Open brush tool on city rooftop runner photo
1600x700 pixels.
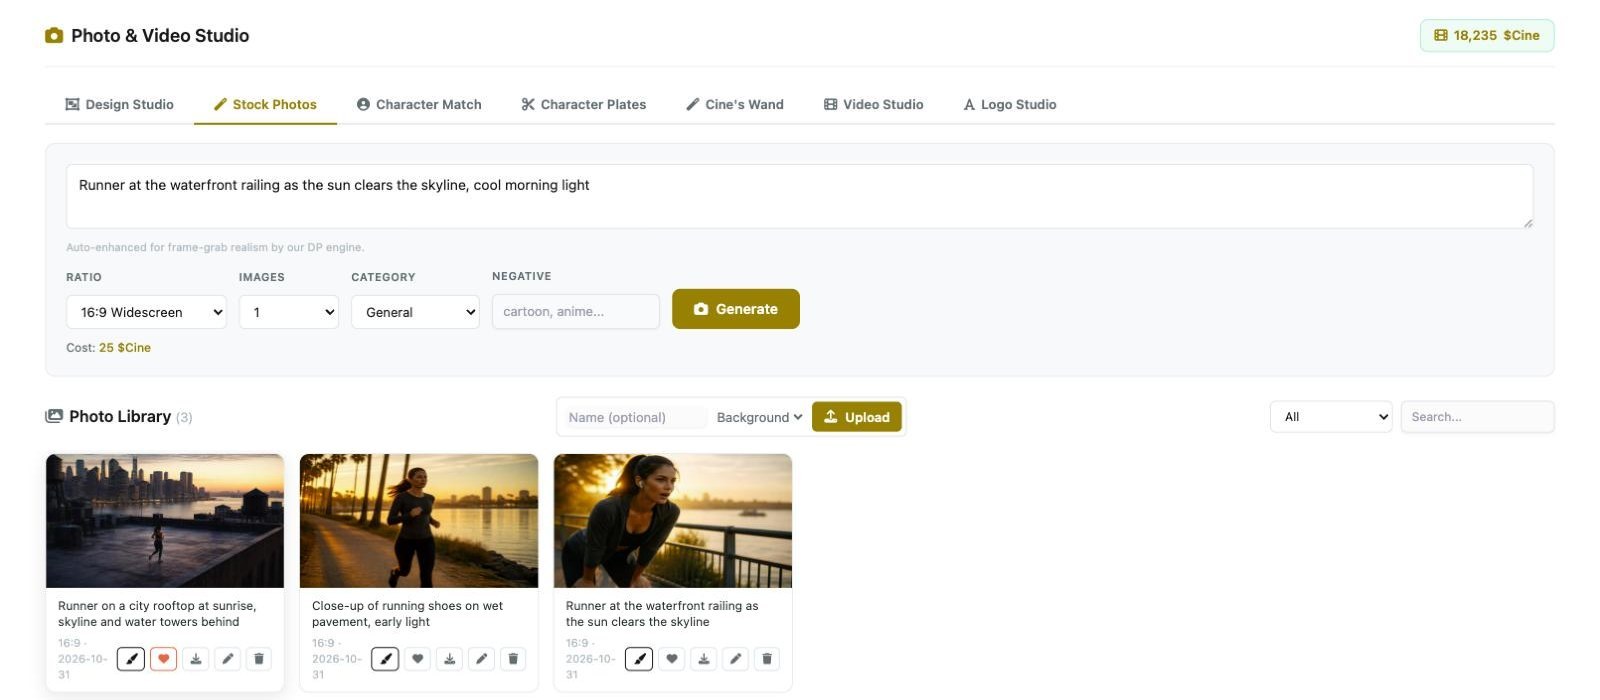[x=131, y=659]
